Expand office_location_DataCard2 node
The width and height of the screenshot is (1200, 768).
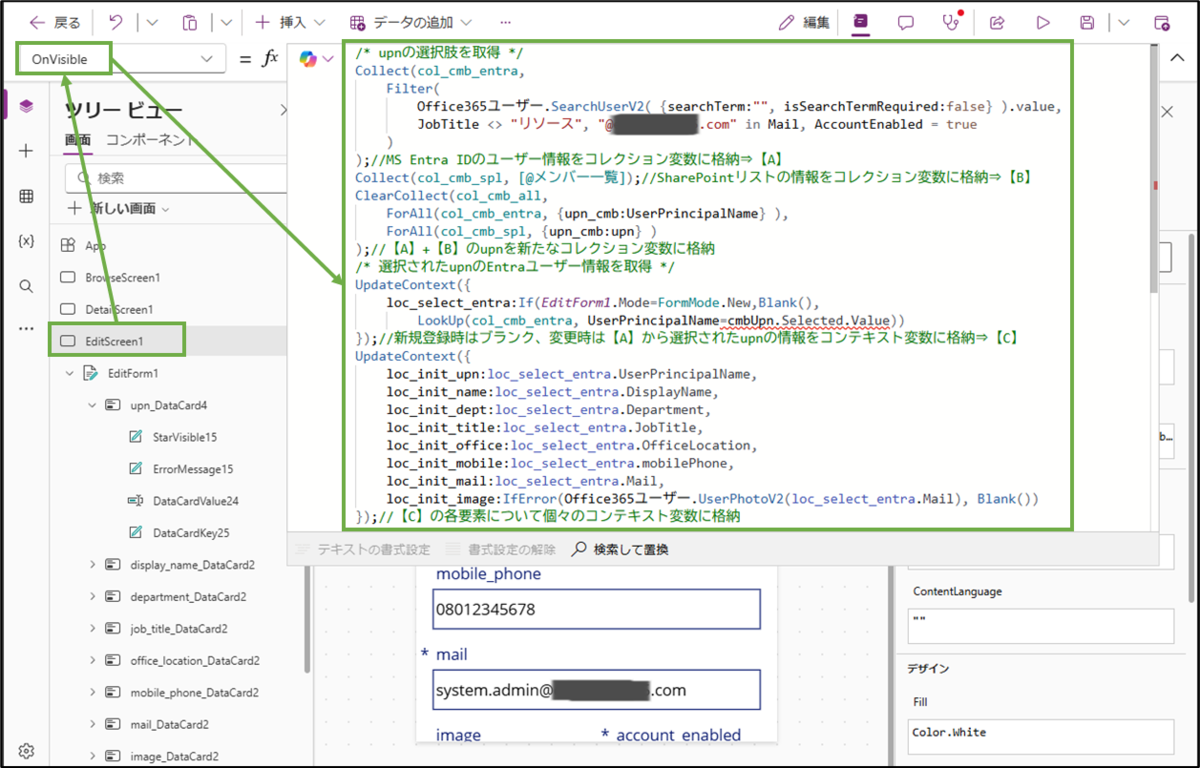(93, 661)
